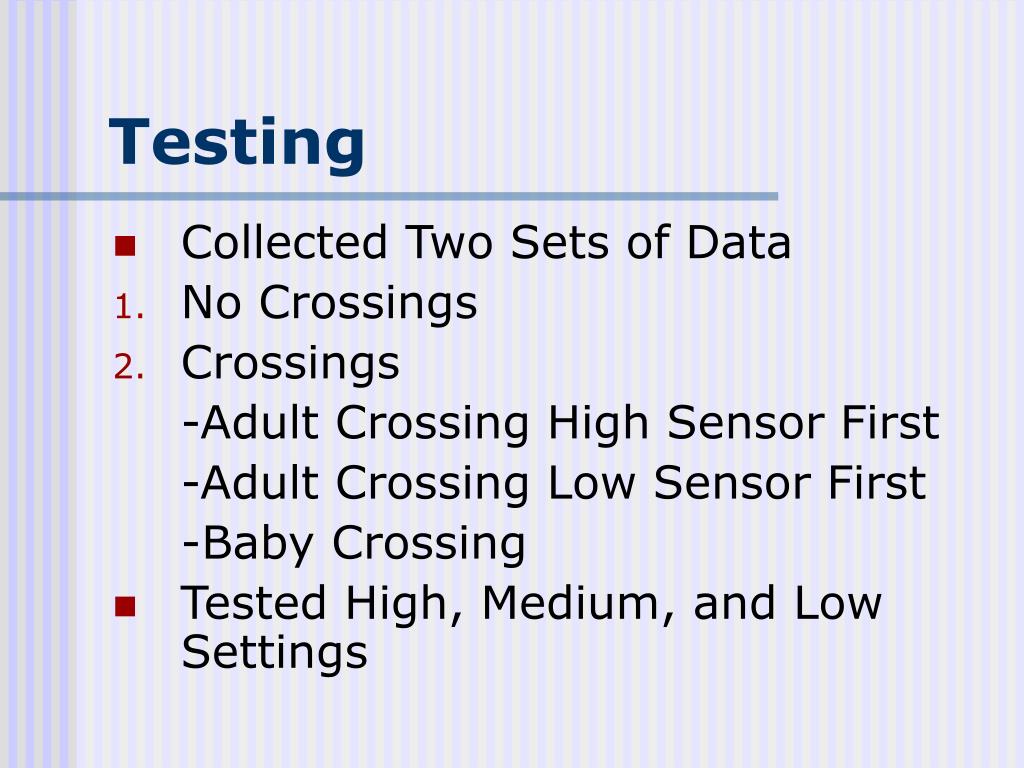This screenshot has height=768, width=1024.
Task: Click the horizontal blue line under the title
Action: coord(389,196)
